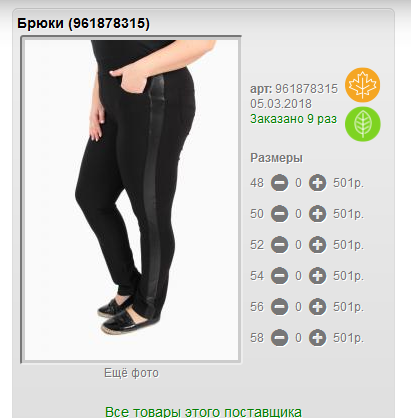The image size is (411, 418).
Task: Decrease quantity for size 58
Action: click(x=279, y=338)
